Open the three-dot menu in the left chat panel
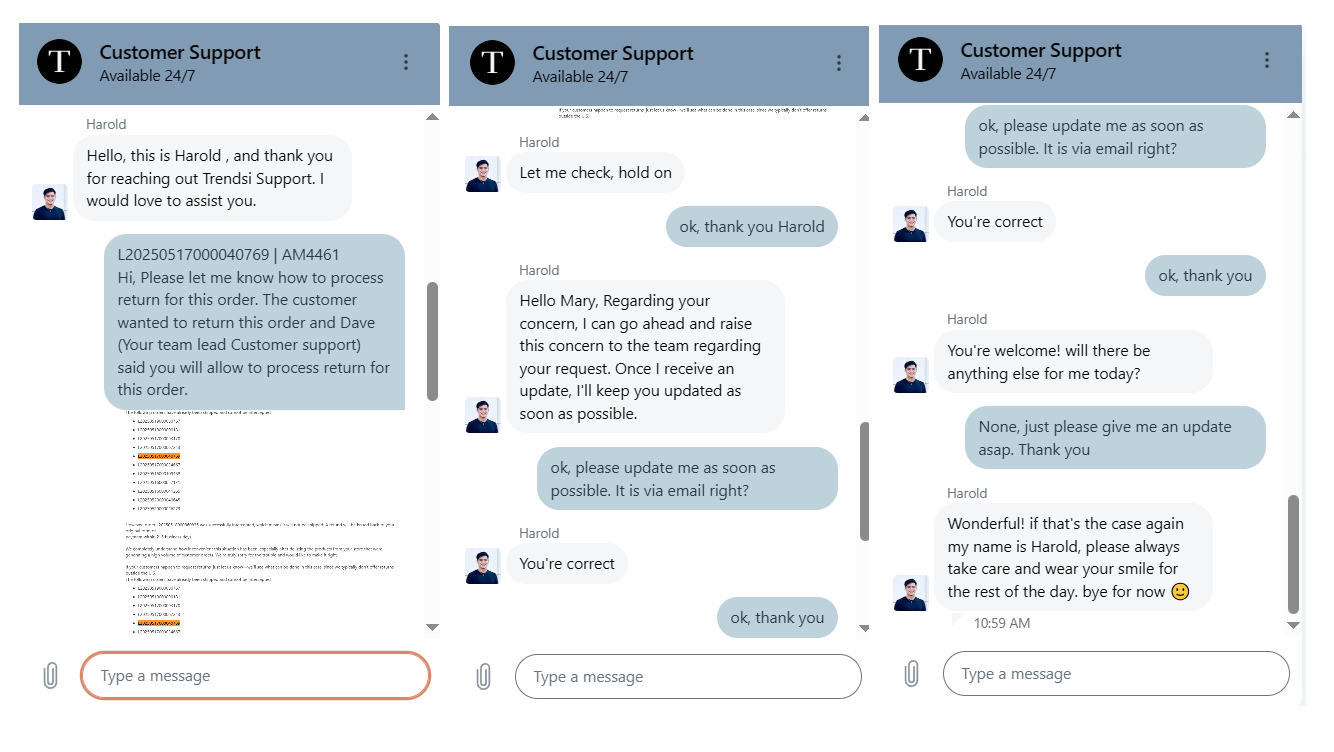The width and height of the screenshot is (1334, 752). [x=406, y=62]
